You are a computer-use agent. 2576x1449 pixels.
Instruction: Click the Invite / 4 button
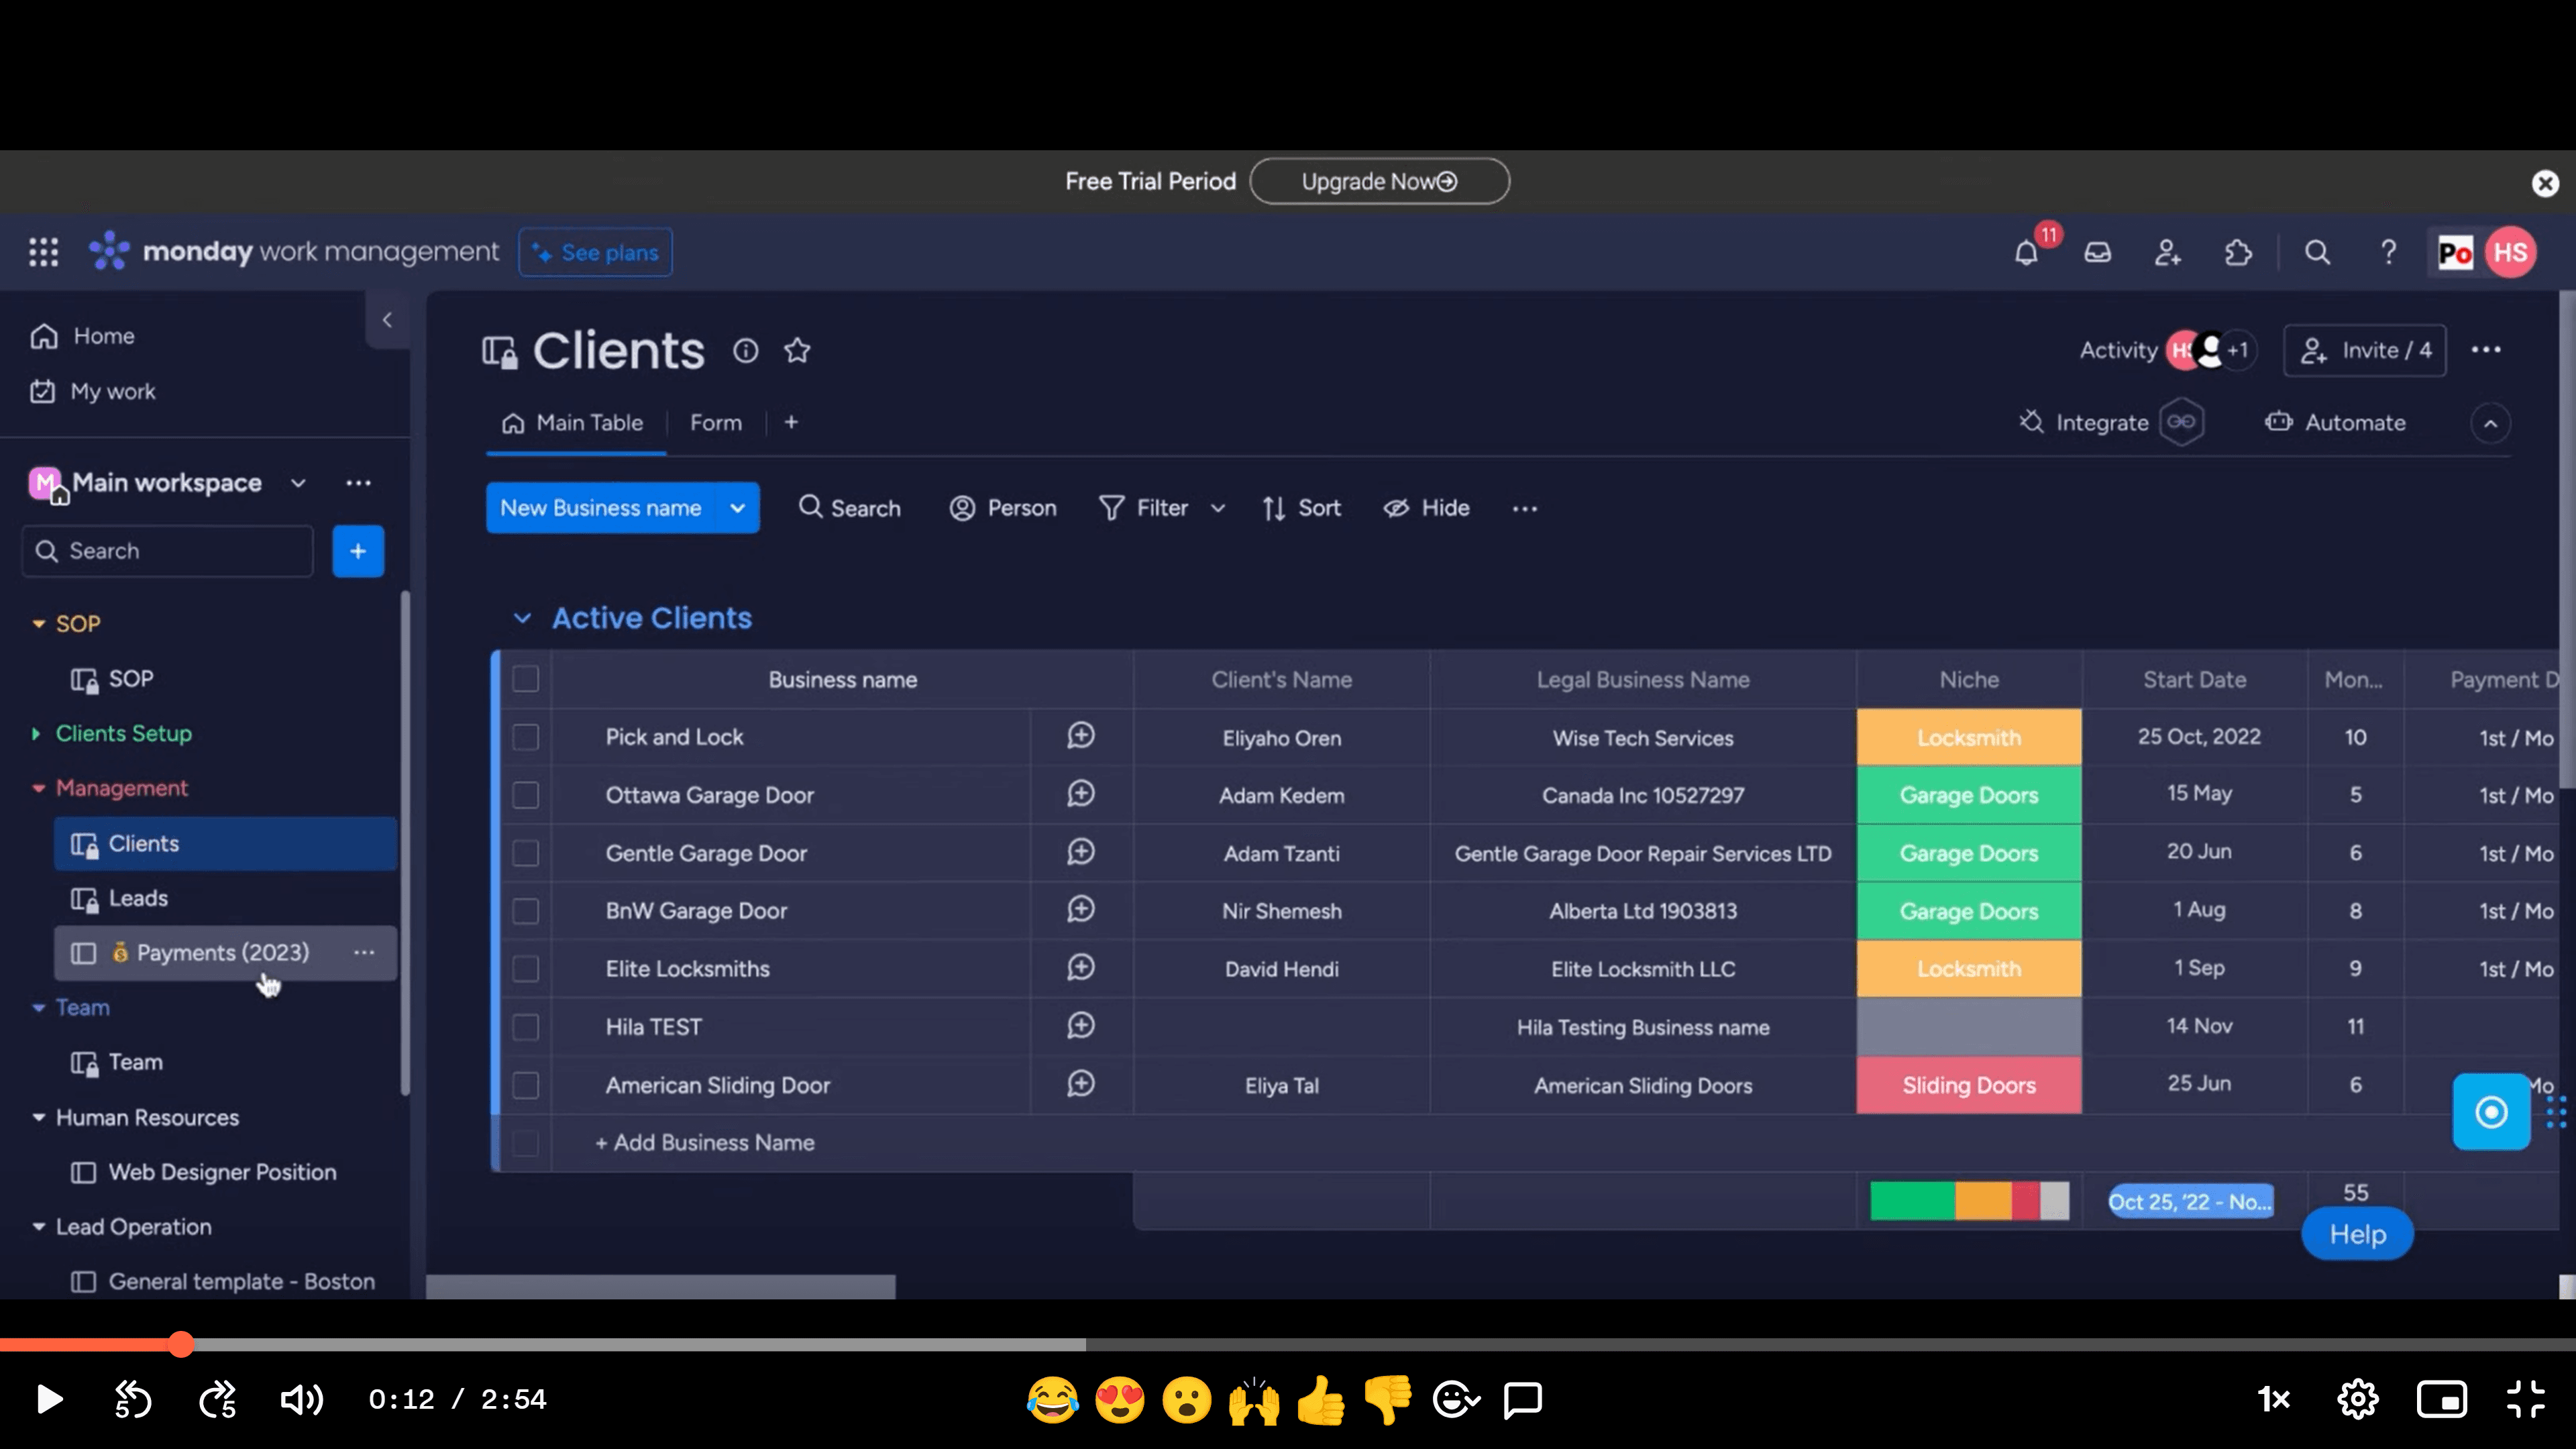tap(2365, 350)
